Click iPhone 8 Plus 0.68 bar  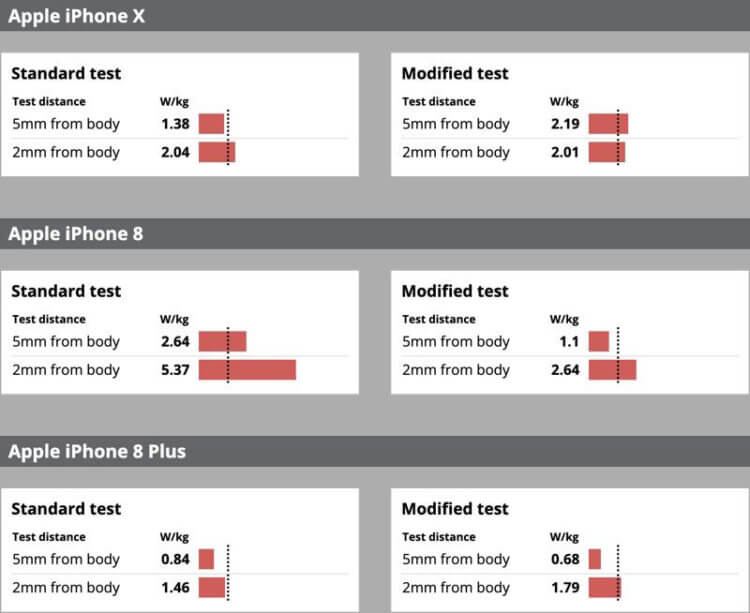[x=595, y=559]
